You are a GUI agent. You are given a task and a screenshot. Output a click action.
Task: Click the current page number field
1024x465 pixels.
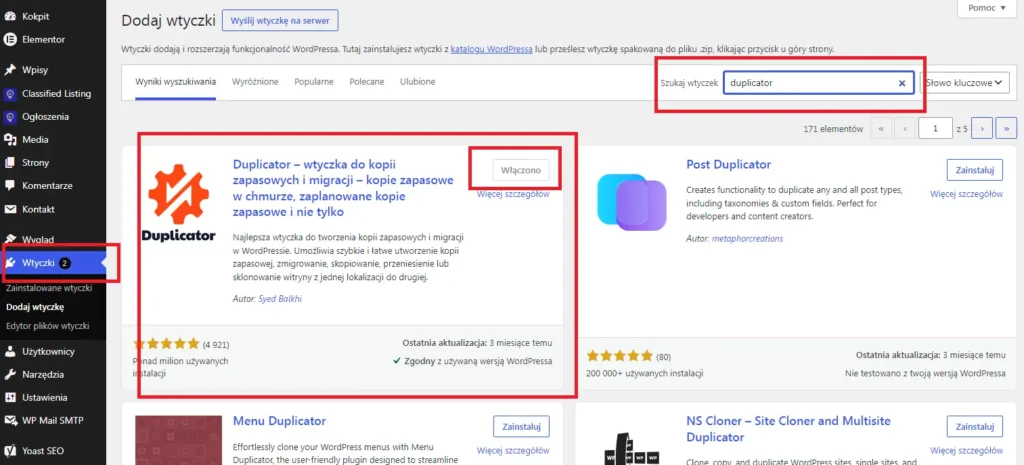pyautogui.click(x=935, y=129)
